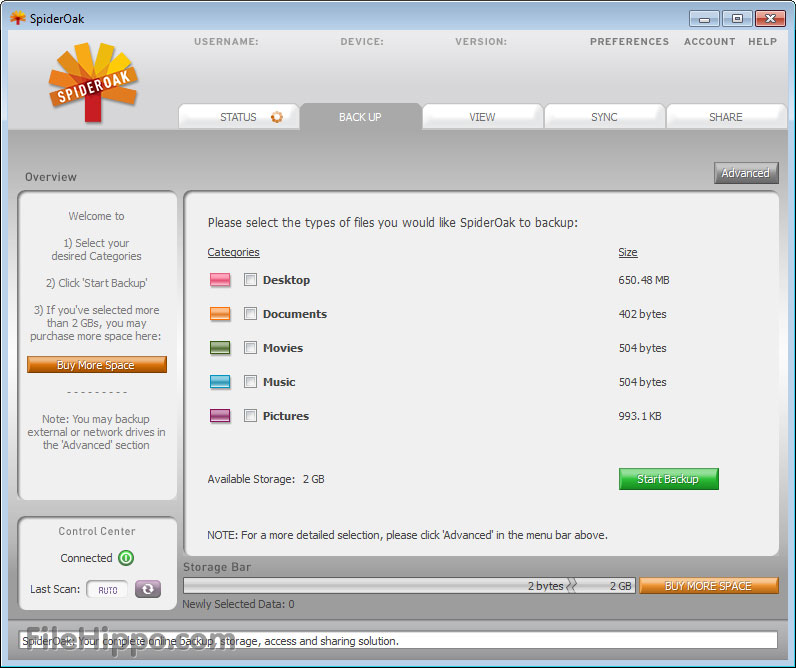Click the purple rescan refresh icon
The height and width of the screenshot is (668, 796).
pyautogui.click(x=148, y=589)
